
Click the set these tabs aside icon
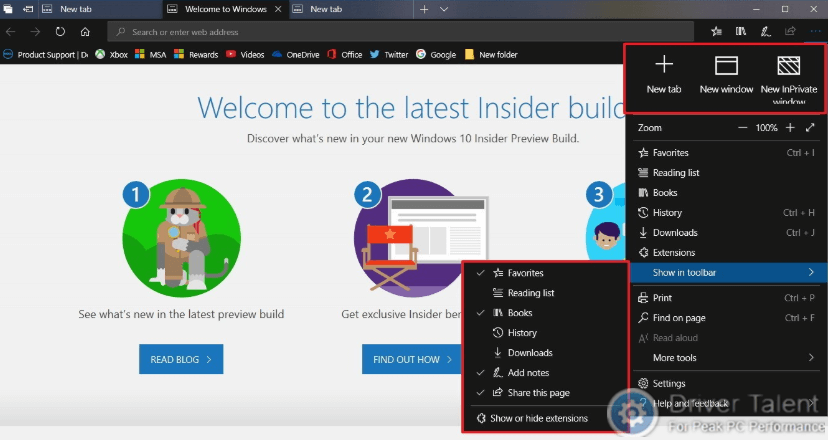[x=27, y=9]
